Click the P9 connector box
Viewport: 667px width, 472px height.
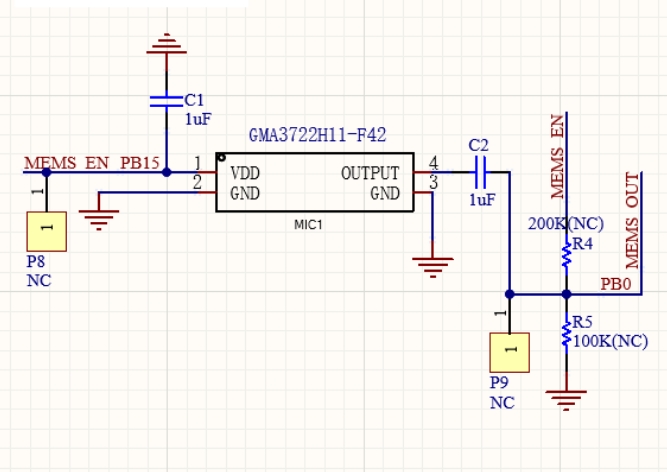(509, 354)
